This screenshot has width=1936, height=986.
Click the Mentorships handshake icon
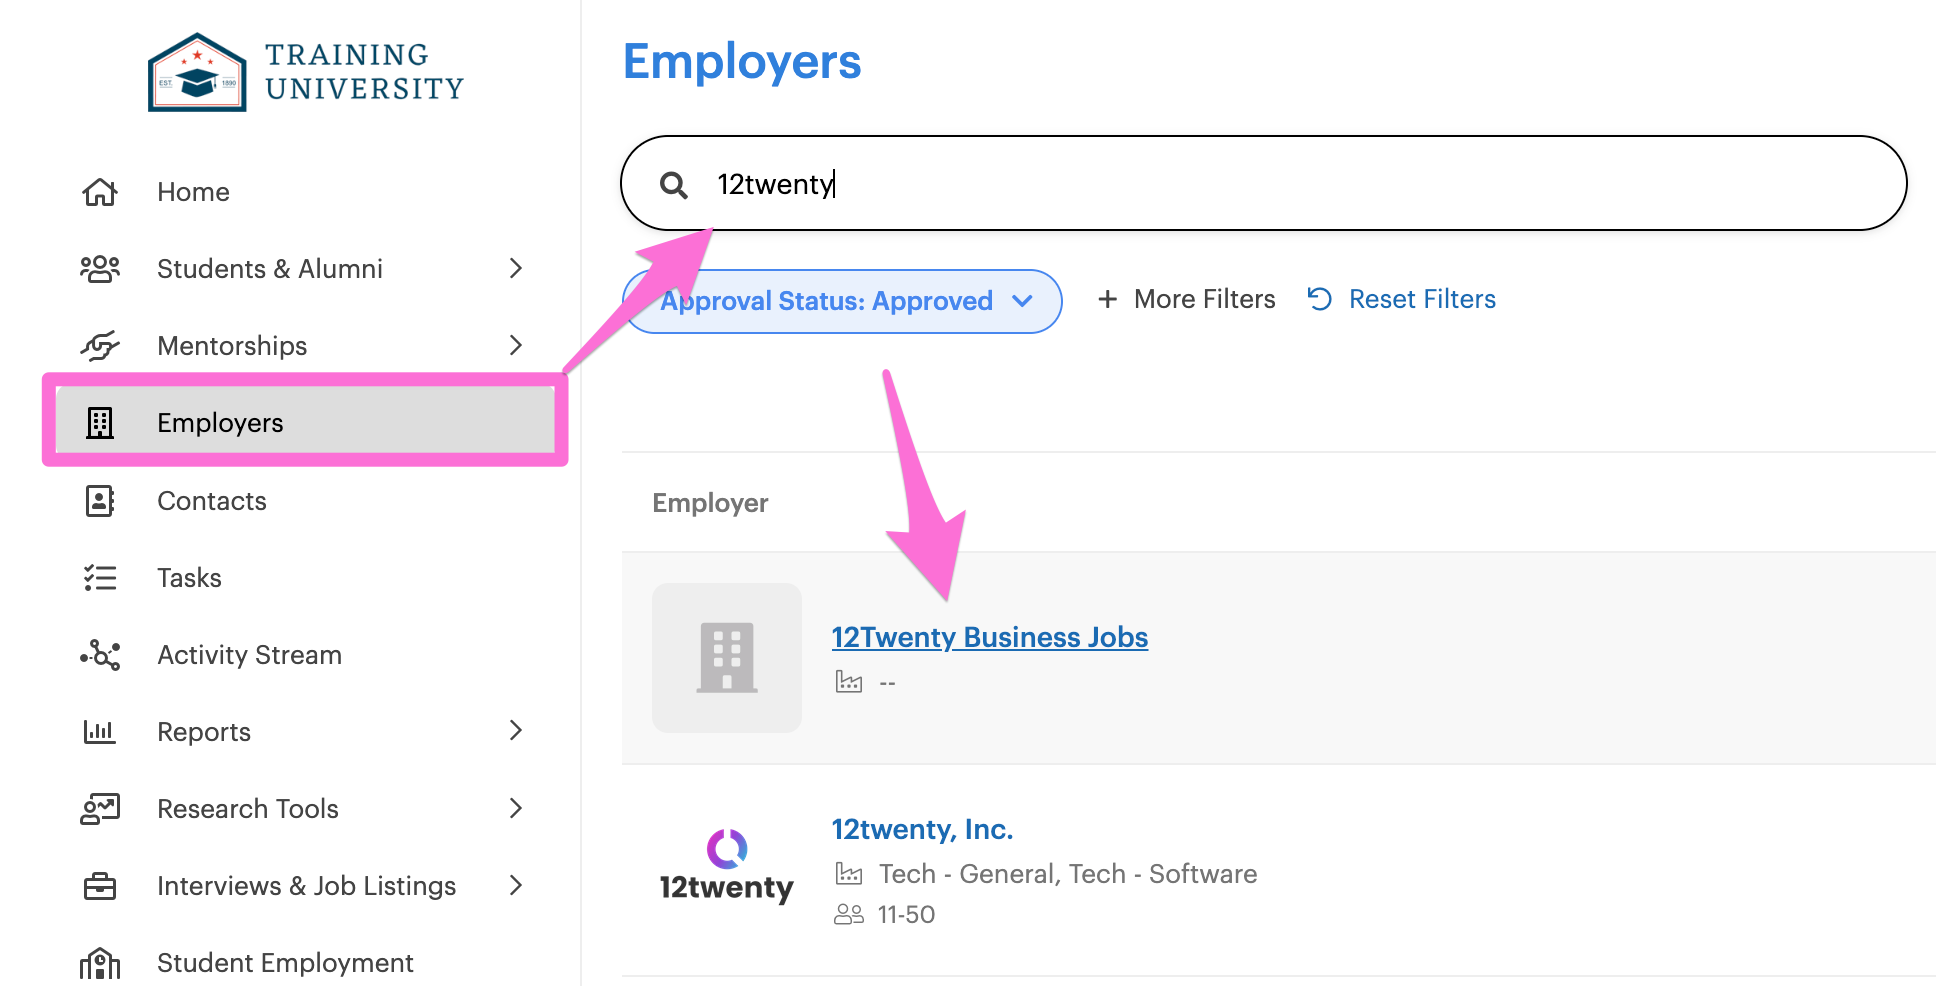point(100,346)
